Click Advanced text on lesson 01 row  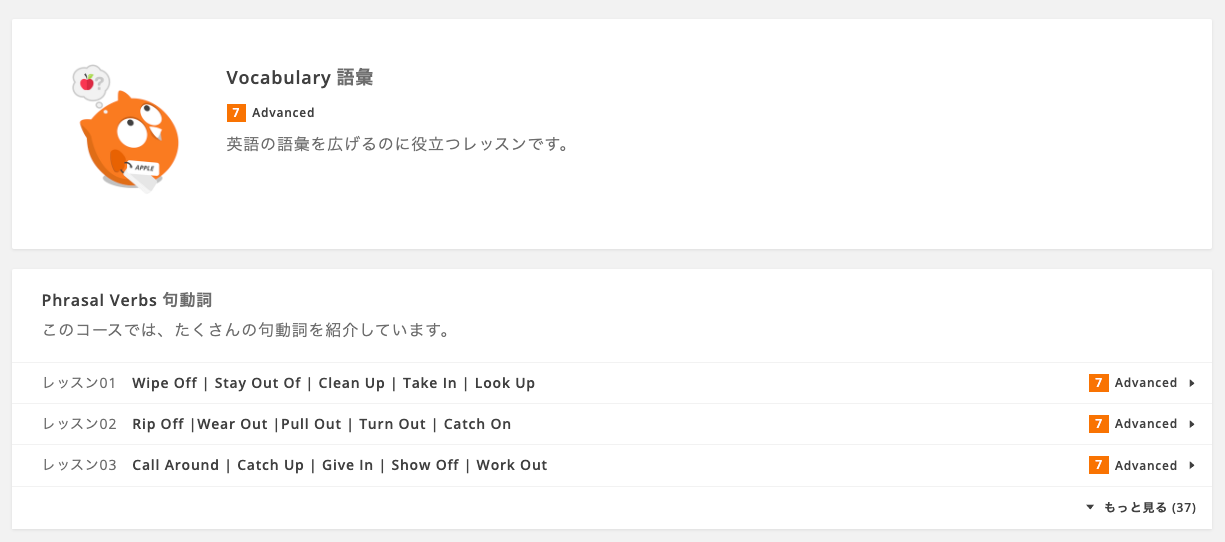pos(1146,383)
